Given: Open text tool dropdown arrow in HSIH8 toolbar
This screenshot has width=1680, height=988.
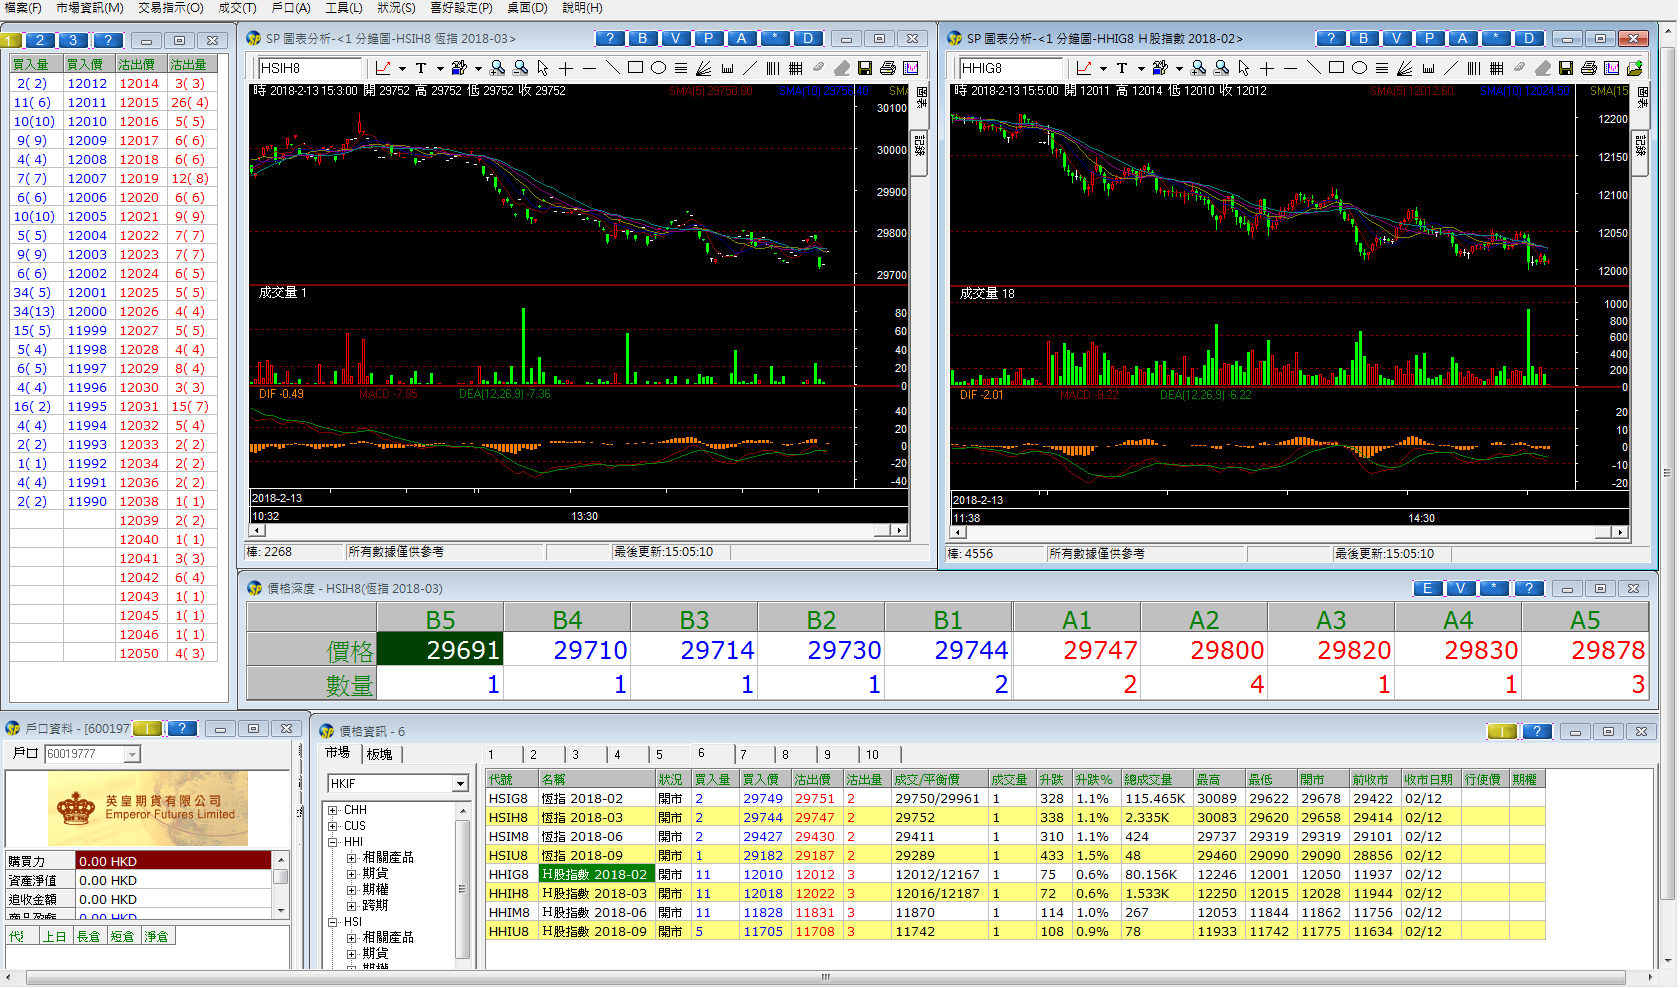Looking at the screenshot, I should click(440, 69).
